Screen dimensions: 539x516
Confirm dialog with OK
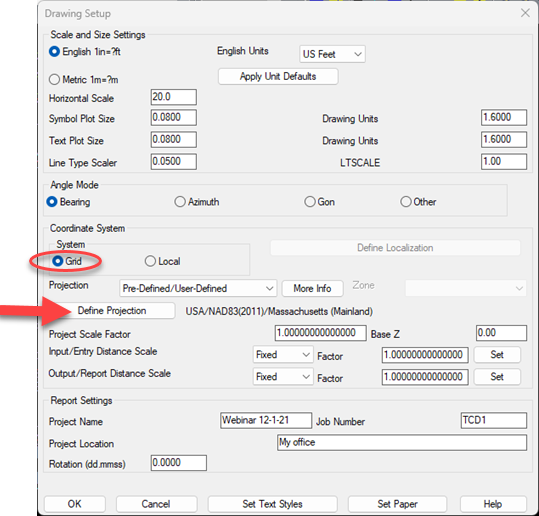[x=75, y=504]
